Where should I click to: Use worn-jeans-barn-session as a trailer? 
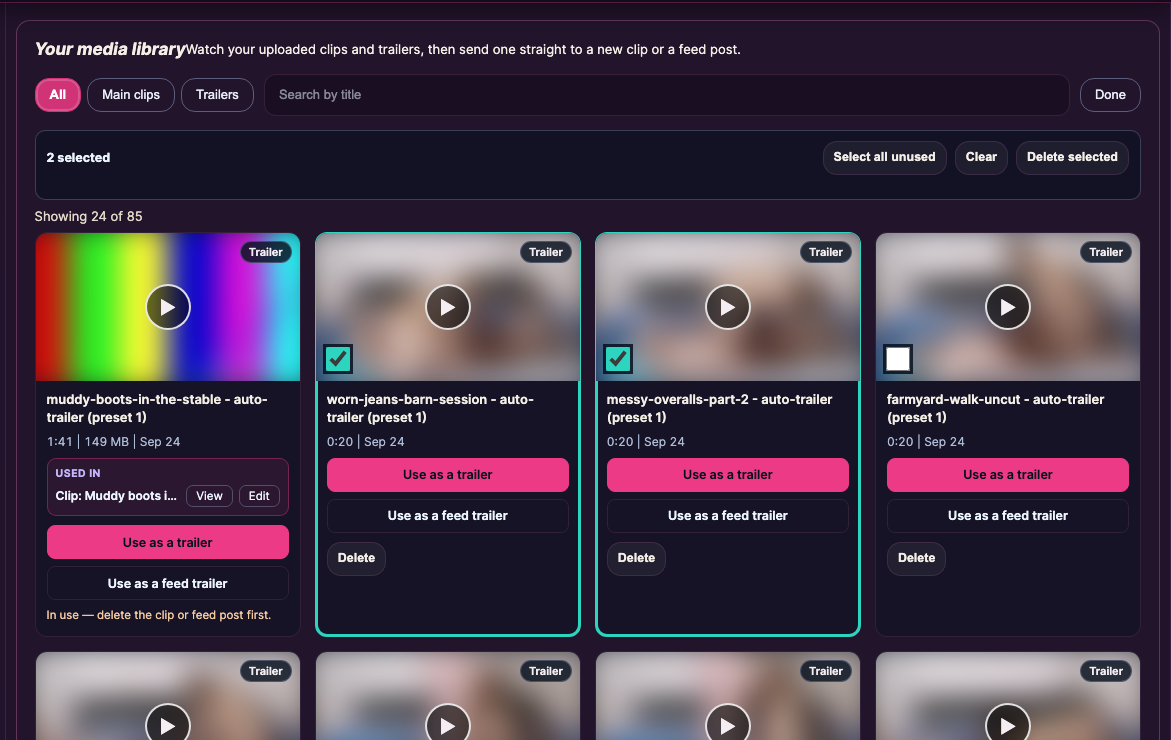[x=448, y=475]
